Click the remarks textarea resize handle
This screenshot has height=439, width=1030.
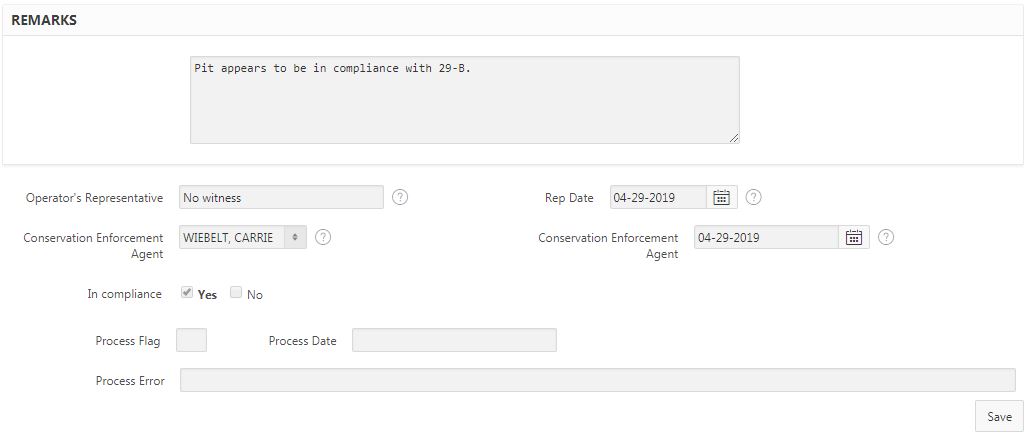[x=734, y=138]
